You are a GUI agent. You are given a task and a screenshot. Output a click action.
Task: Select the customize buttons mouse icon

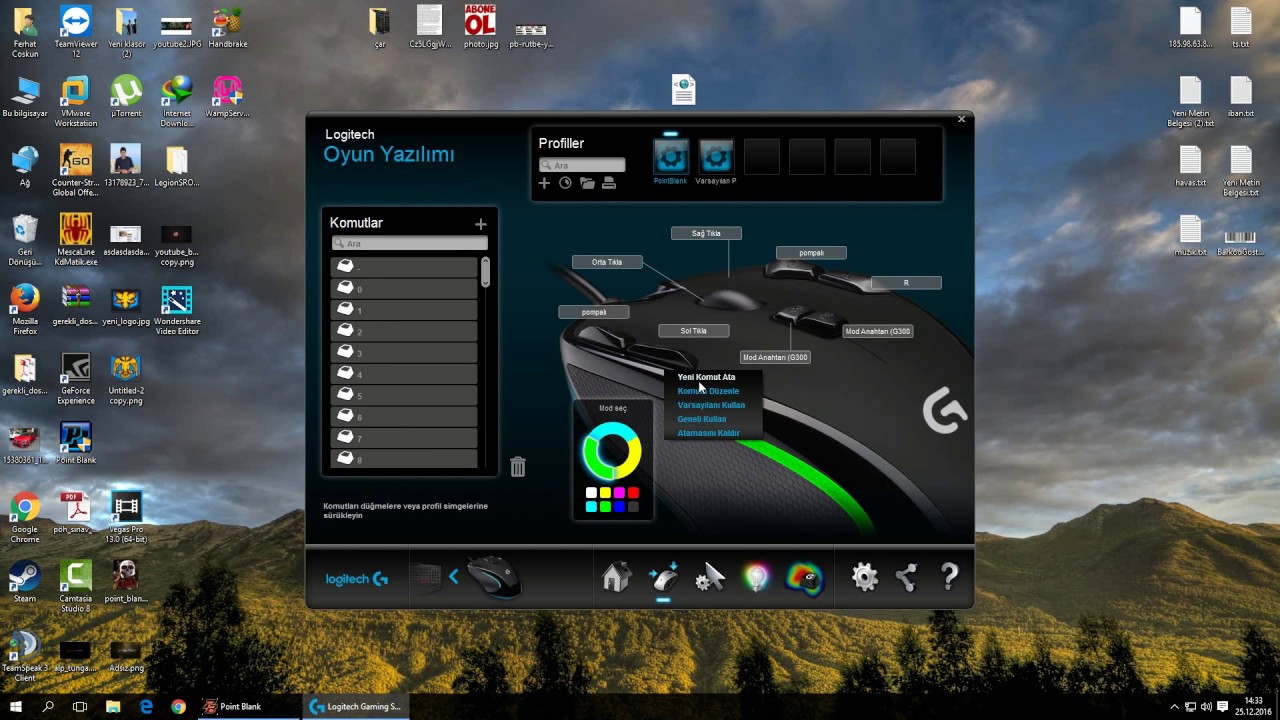point(663,577)
